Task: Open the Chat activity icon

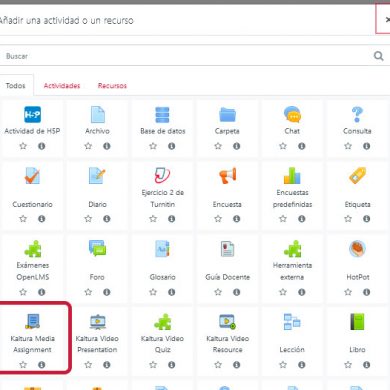Action: tap(292, 115)
